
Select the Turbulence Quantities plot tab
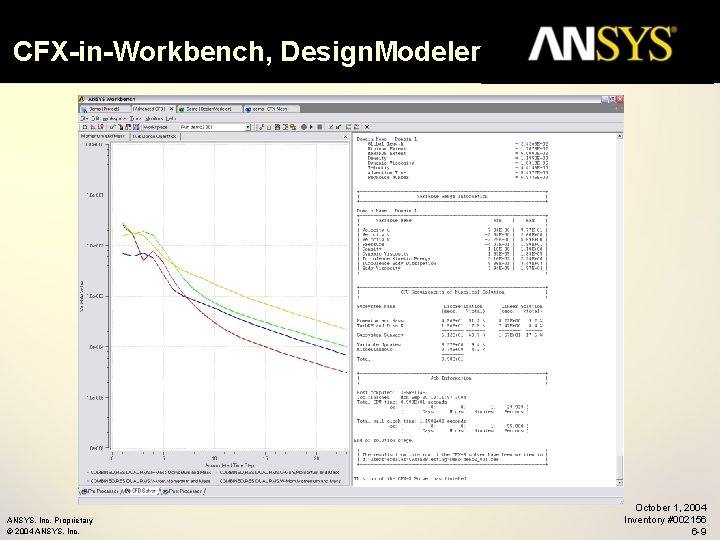(x=155, y=136)
